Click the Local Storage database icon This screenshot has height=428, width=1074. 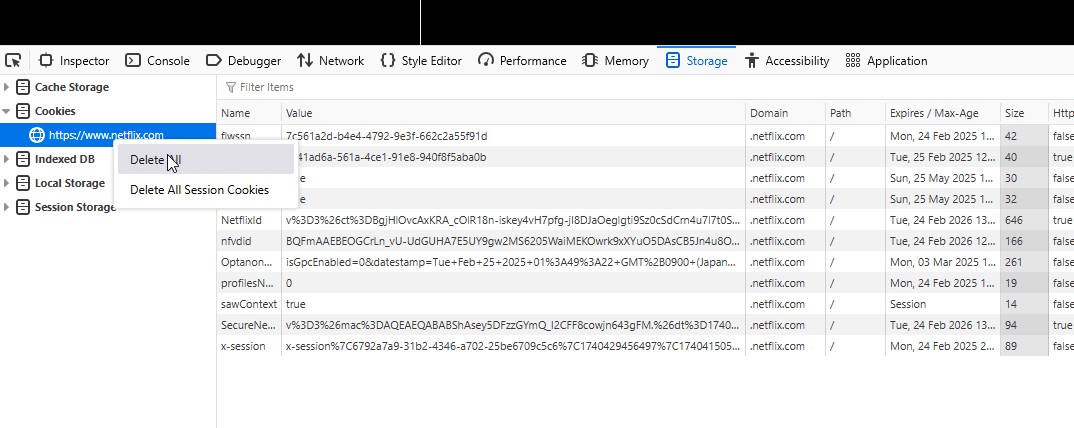click(x=23, y=183)
